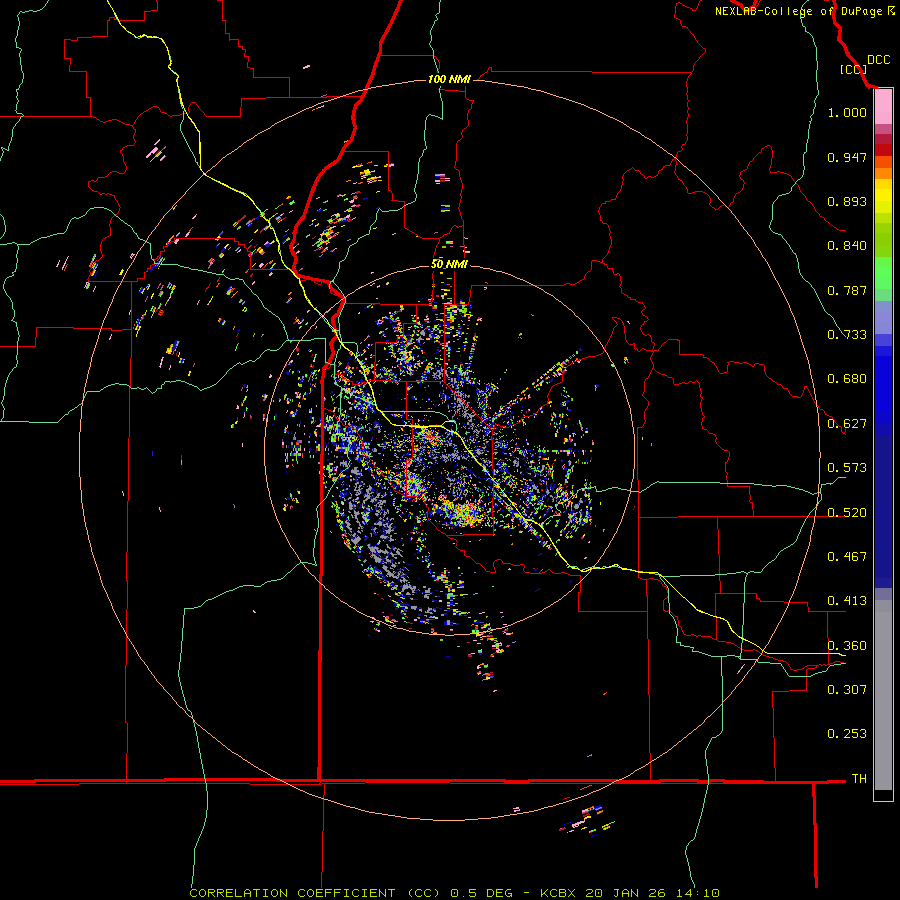Select the 0.307 value on the color scale
The image size is (900, 900).
847,690
